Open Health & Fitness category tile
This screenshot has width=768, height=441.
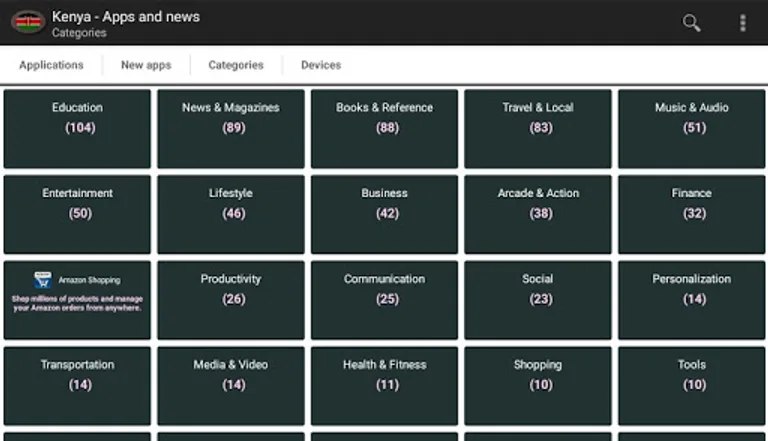point(384,386)
